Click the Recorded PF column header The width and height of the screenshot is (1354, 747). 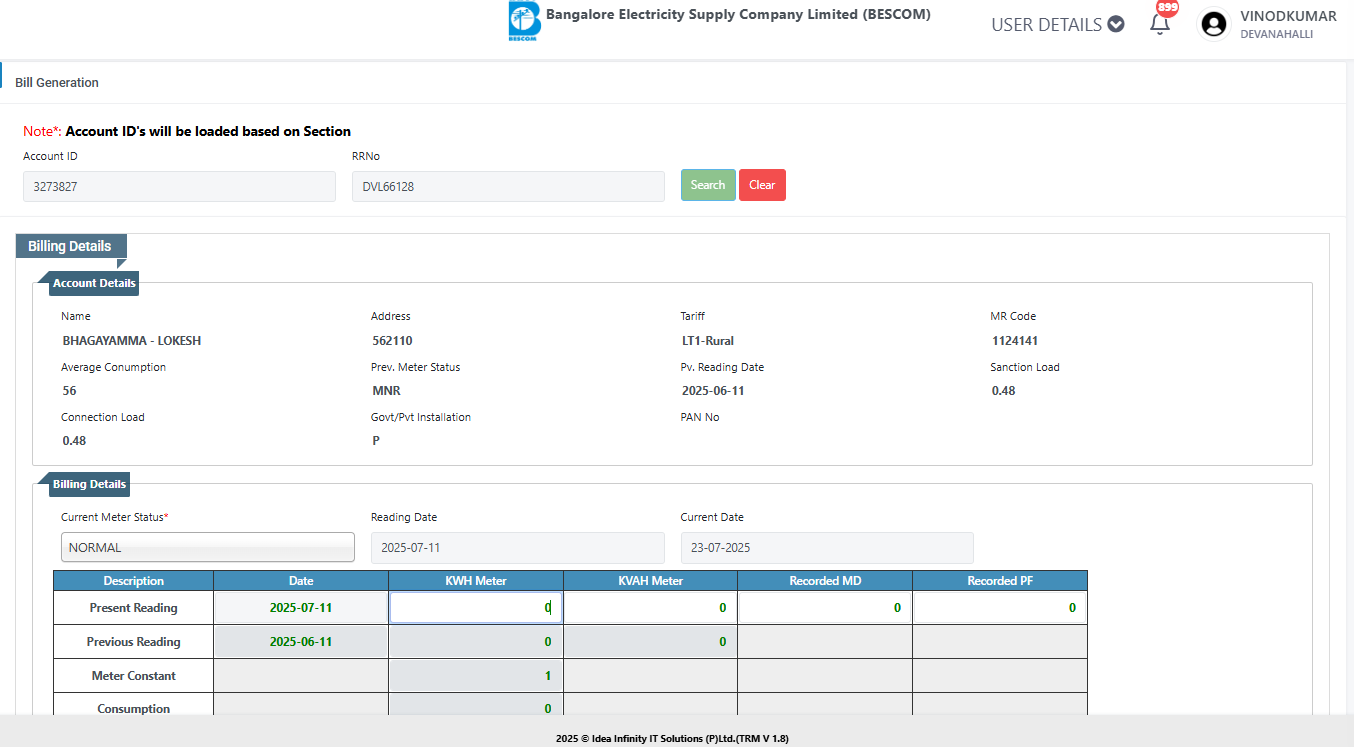point(1000,581)
